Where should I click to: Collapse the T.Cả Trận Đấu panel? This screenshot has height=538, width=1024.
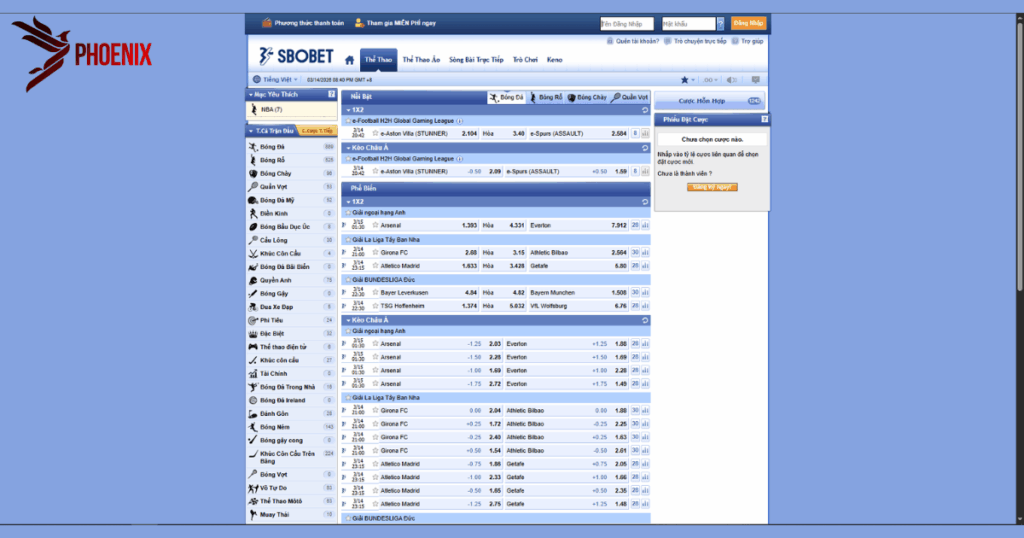click(251, 131)
